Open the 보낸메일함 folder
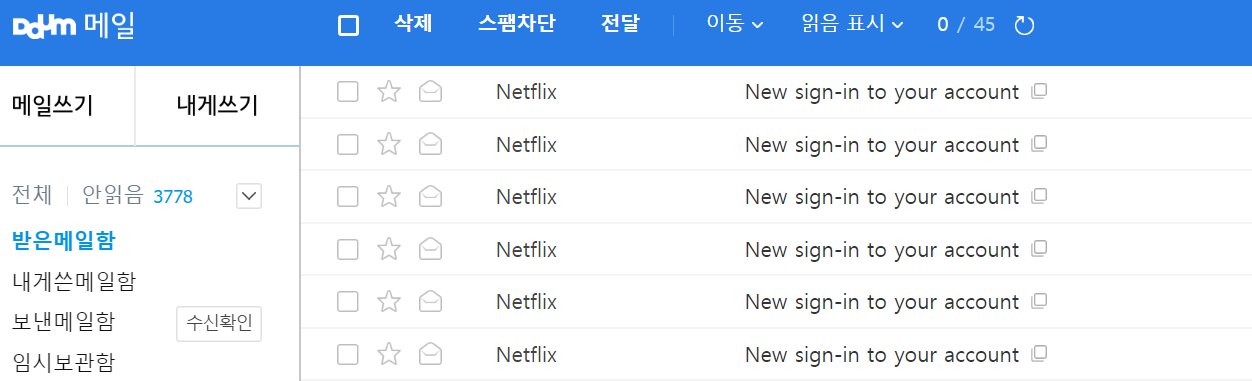 63,322
